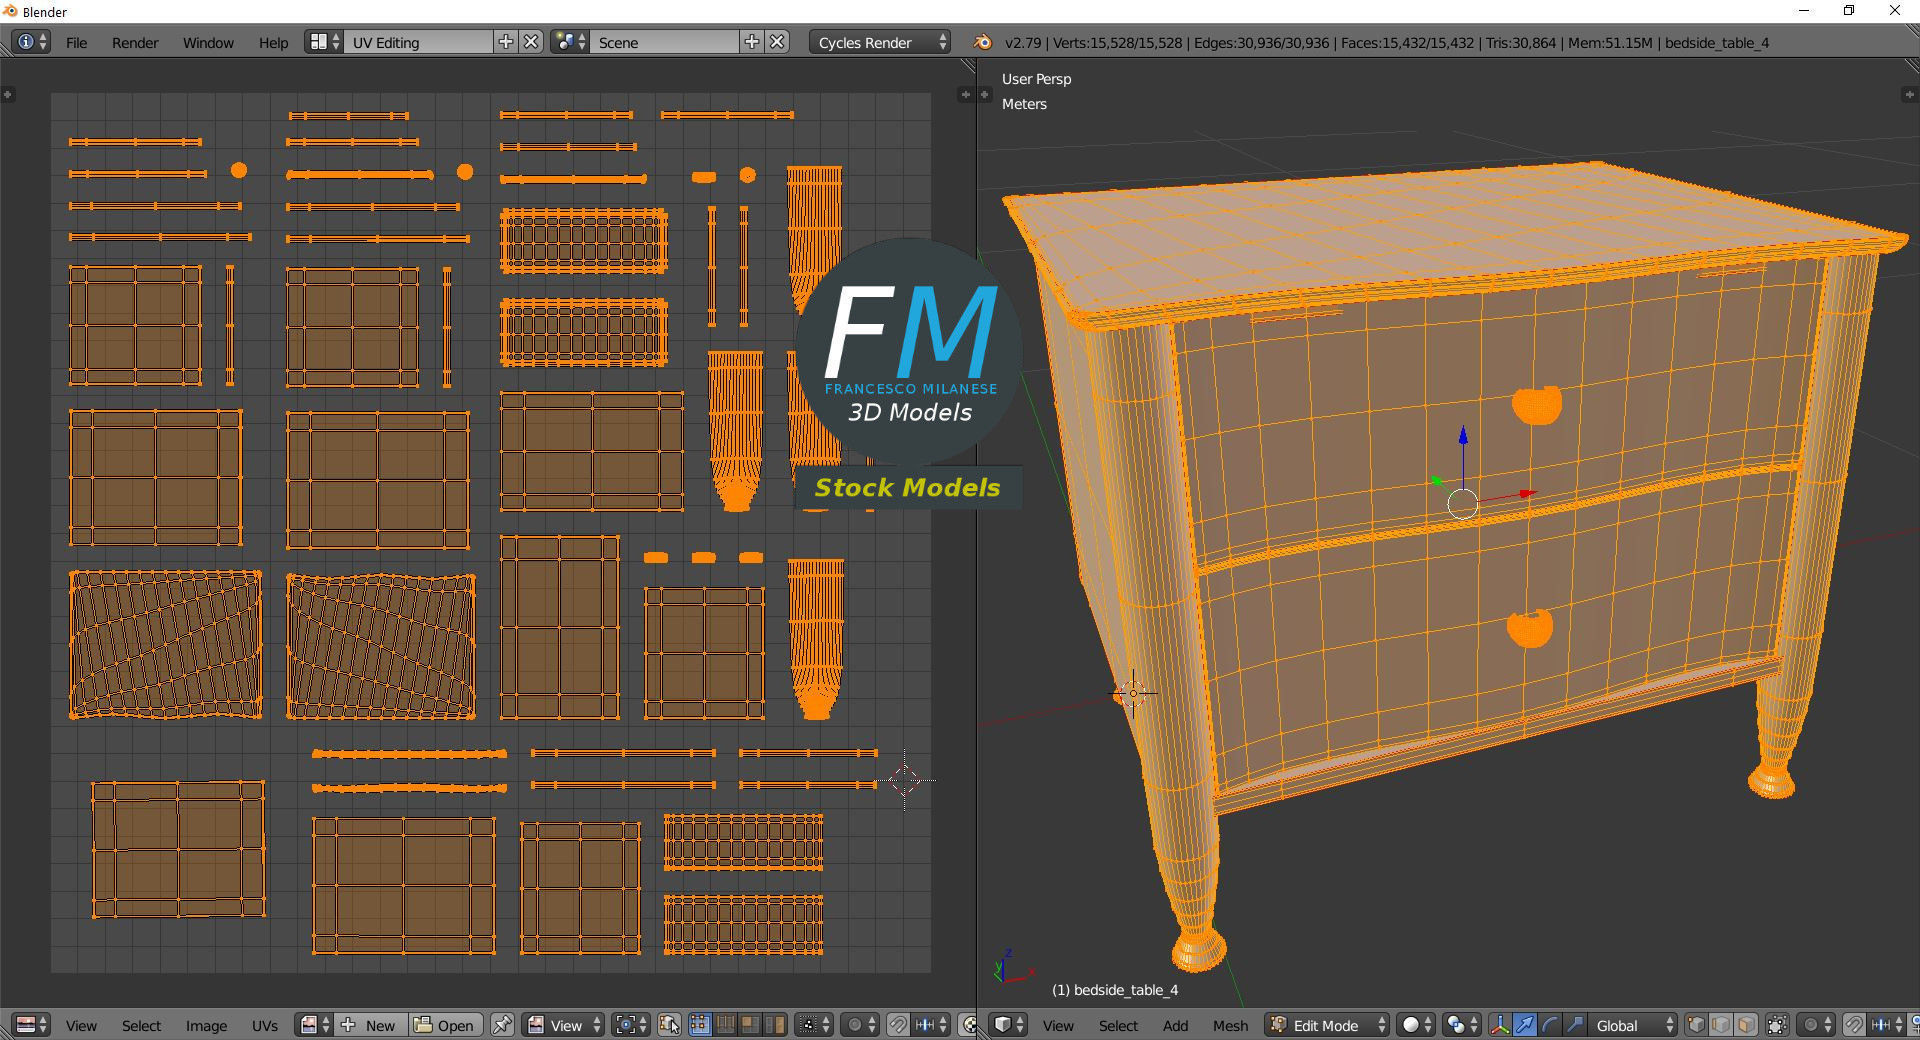Viewport: 1920px width, 1040px height.
Task: Open 3D viewport snap element dropdown
Action: click(x=1886, y=1025)
